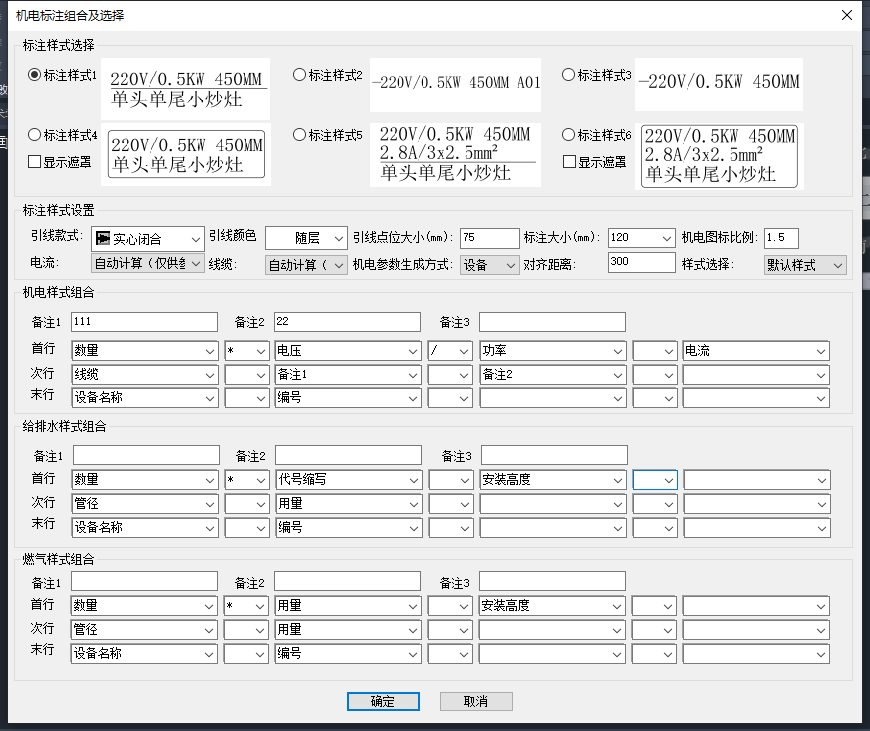Open 机电 次行 备注2 dropdown
870x731 pixels.
(552, 375)
